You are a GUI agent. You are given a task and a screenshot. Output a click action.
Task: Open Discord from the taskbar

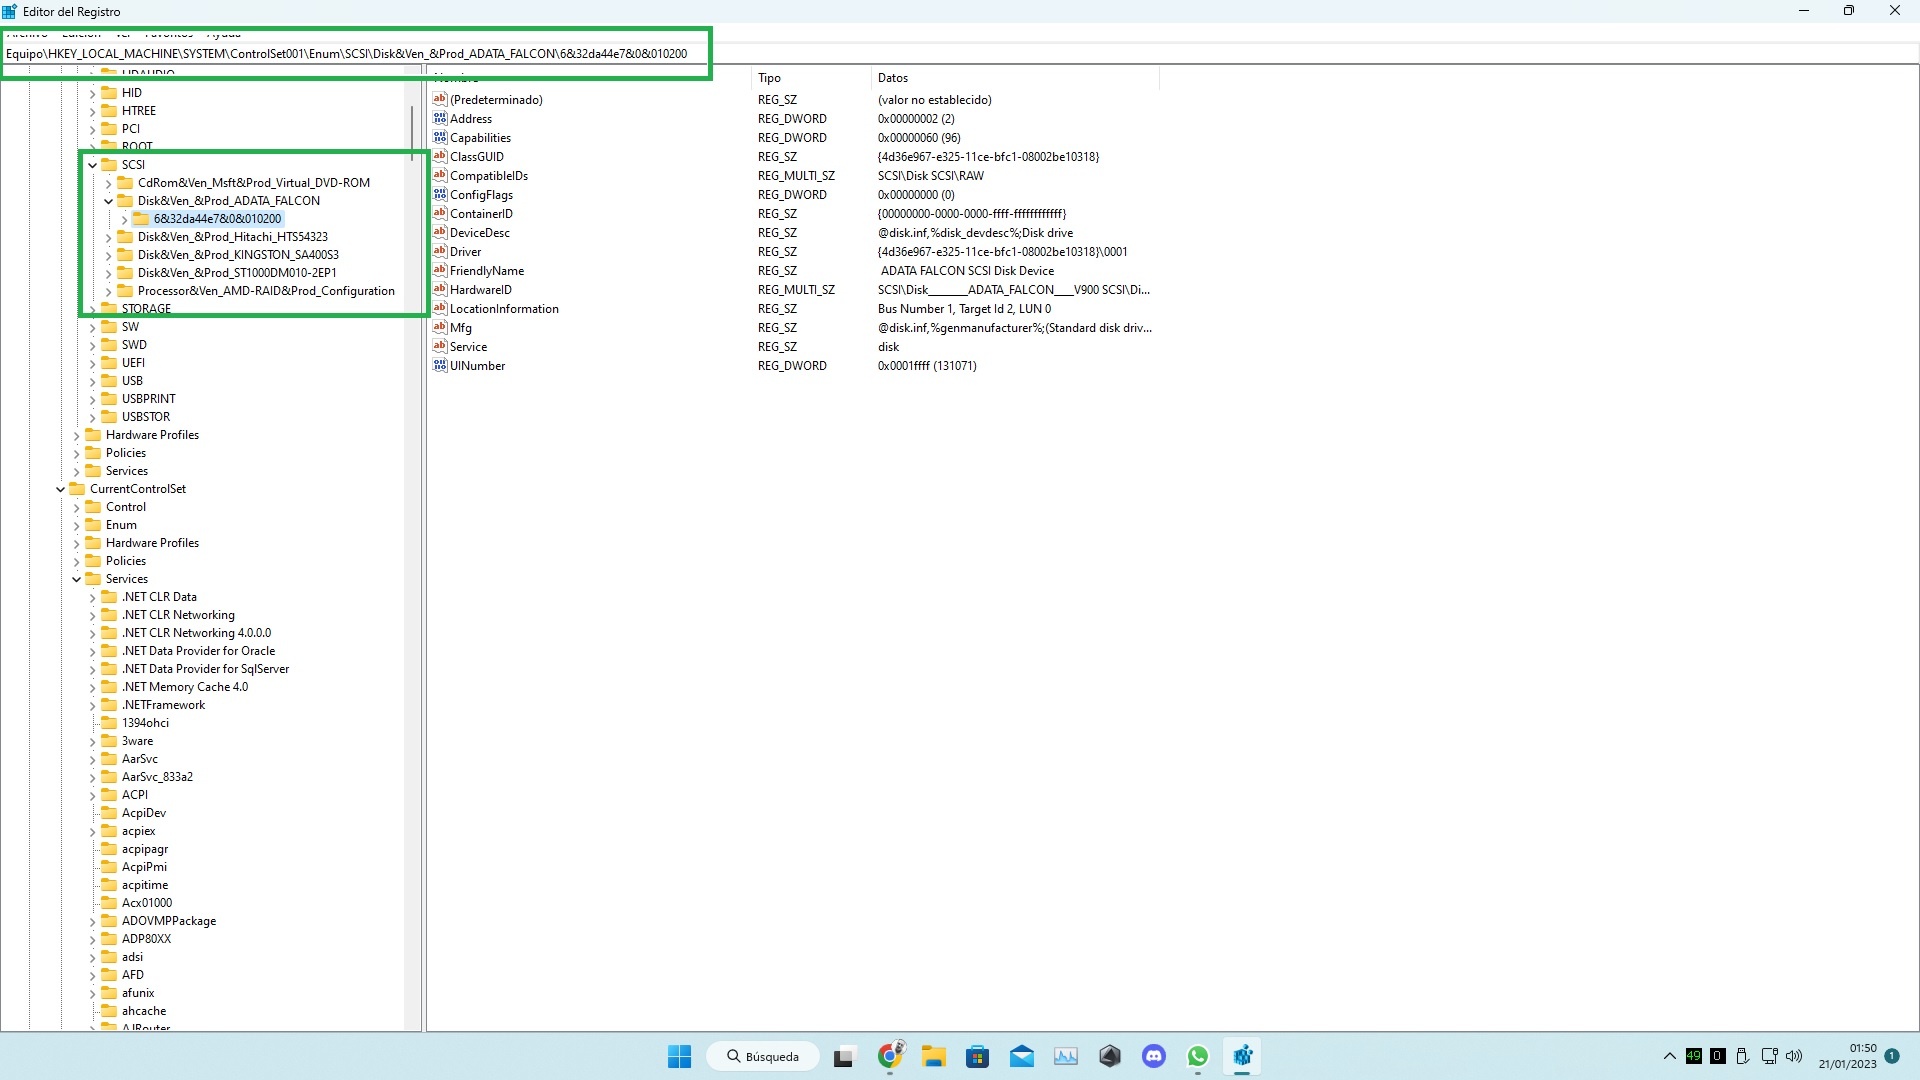click(1154, 1056)
